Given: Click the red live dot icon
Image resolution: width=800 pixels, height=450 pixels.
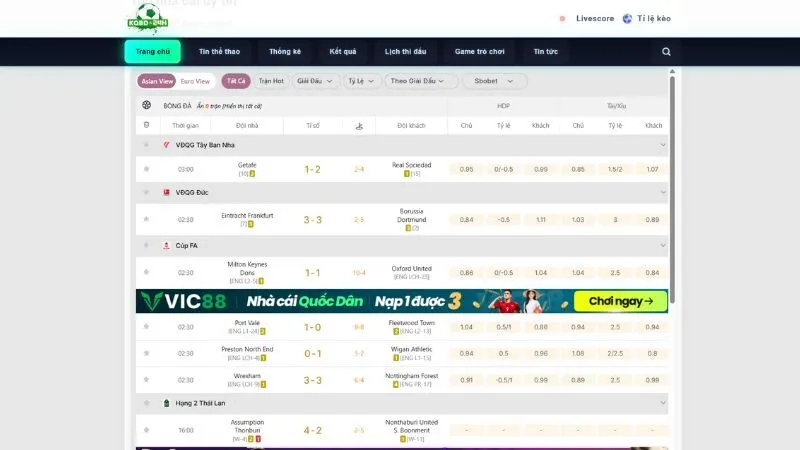Looking at the screenshot, I should (562, 18).
